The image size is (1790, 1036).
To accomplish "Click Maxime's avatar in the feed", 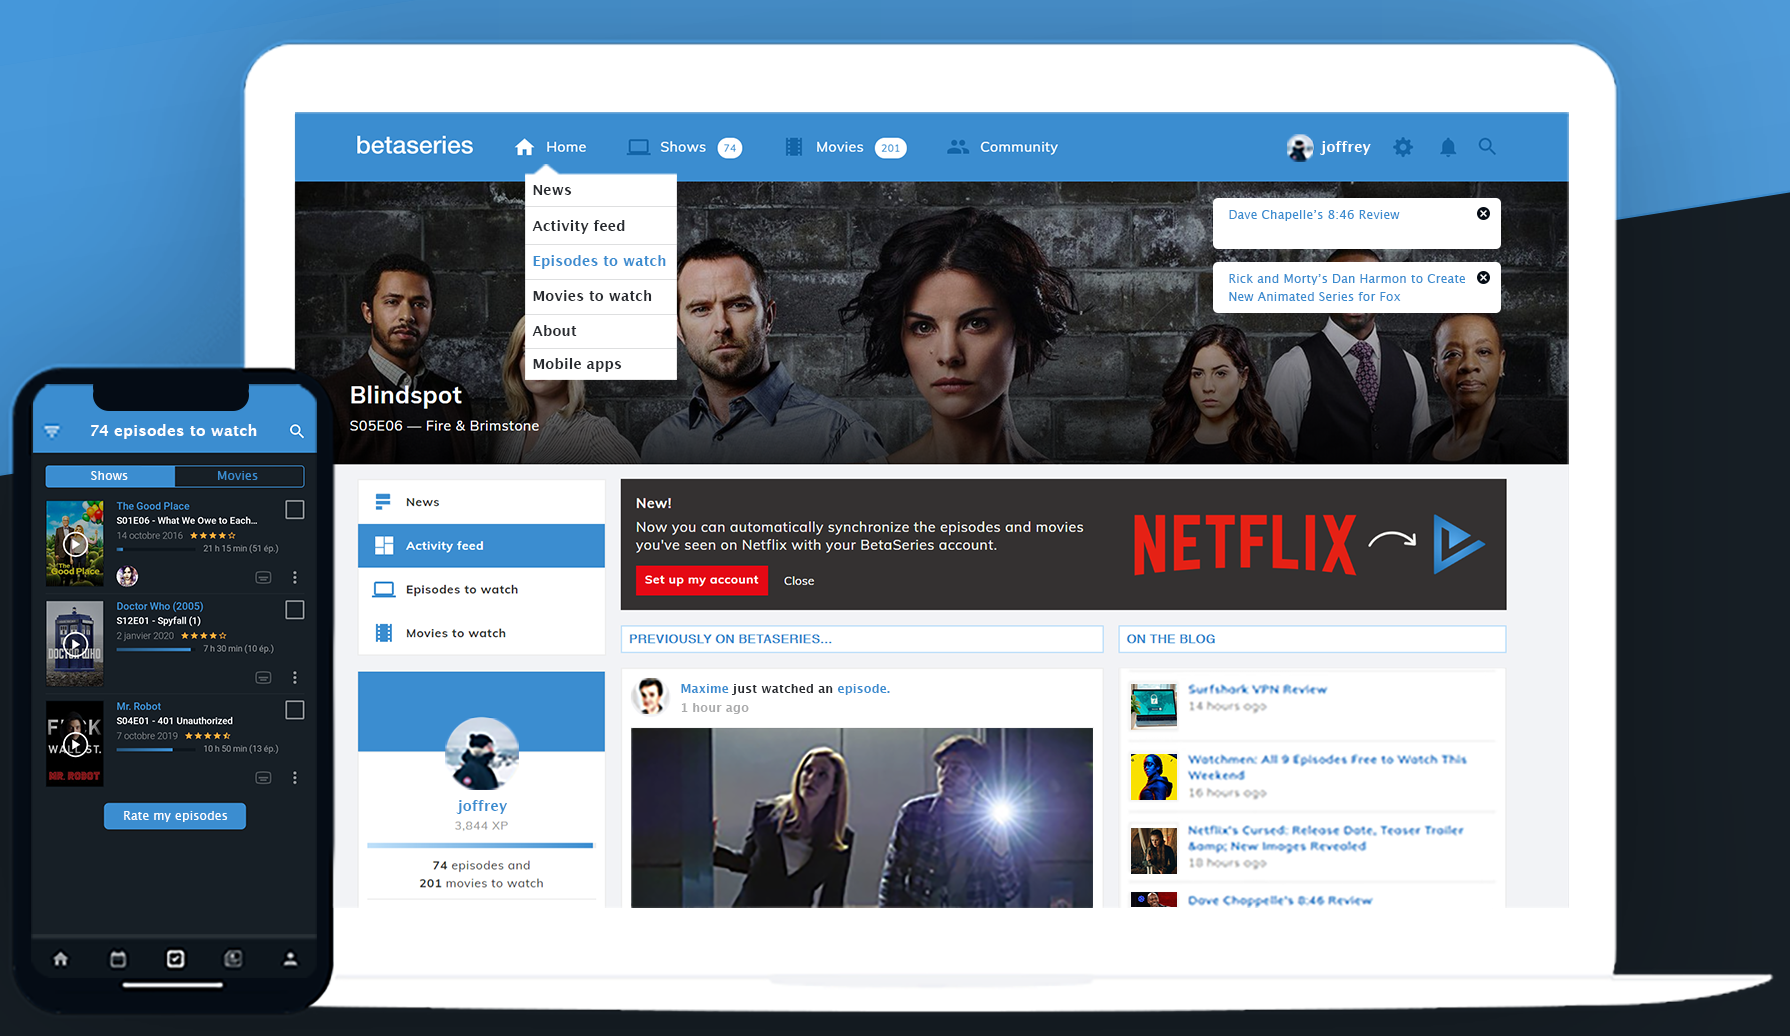I will [650, 695].
